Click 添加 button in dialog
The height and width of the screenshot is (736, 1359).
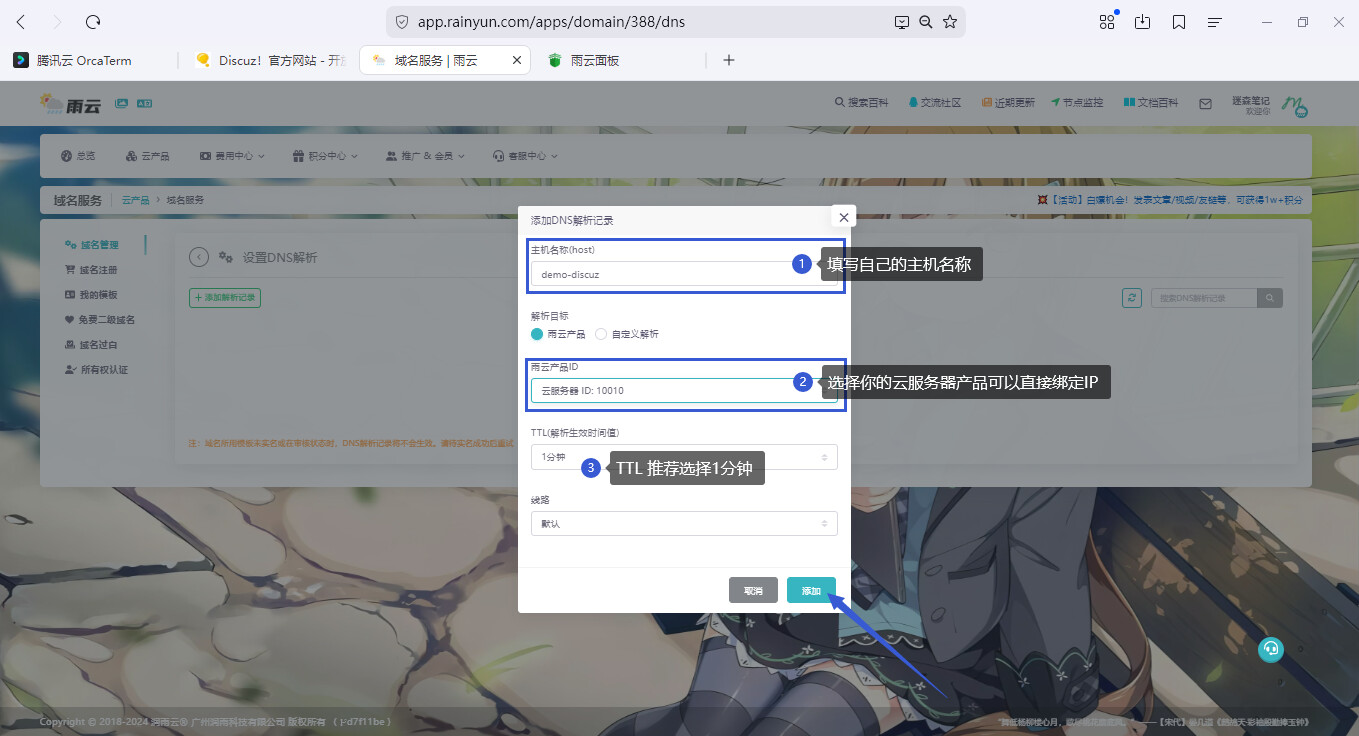coord(811,590)
